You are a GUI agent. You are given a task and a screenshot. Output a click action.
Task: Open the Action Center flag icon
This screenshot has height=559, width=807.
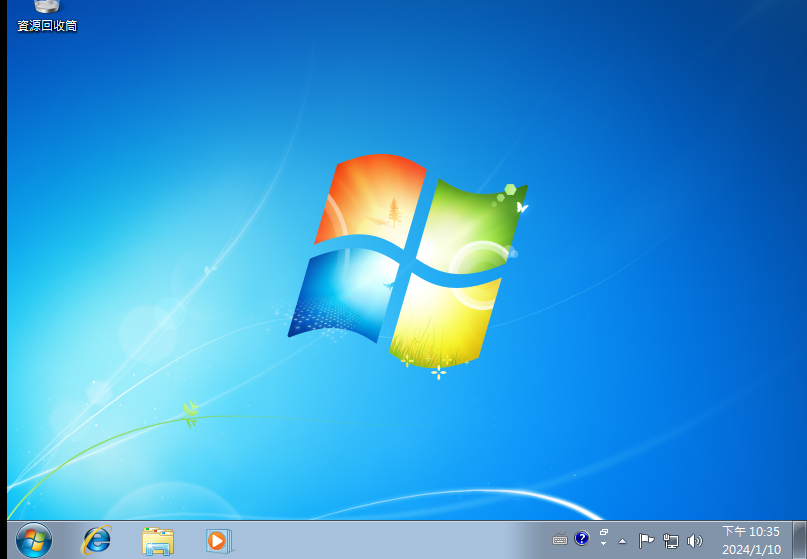(x=646, y=540)
